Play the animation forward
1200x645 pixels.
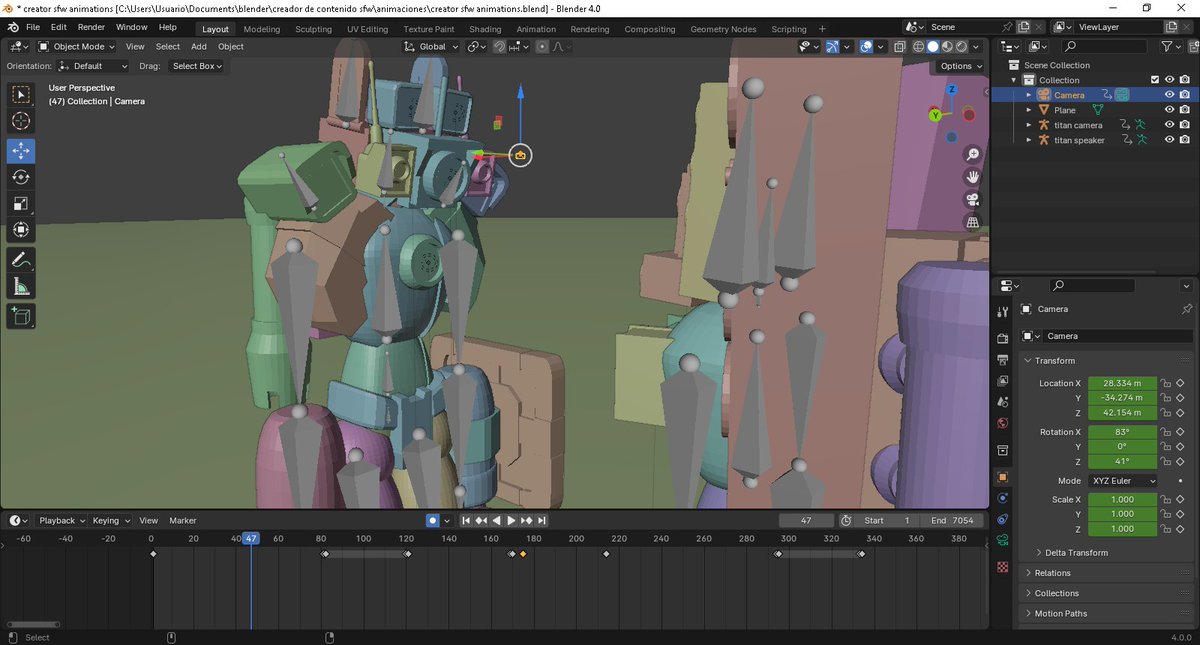click(511, 520)
